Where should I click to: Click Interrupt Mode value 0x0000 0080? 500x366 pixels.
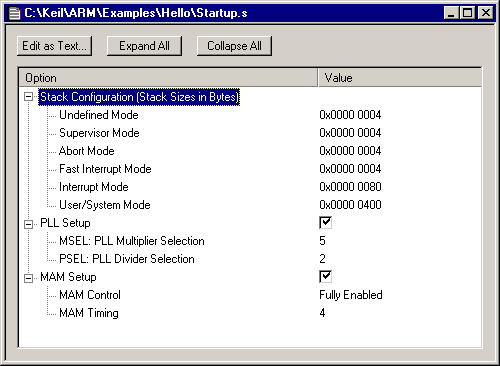[350, 187]
